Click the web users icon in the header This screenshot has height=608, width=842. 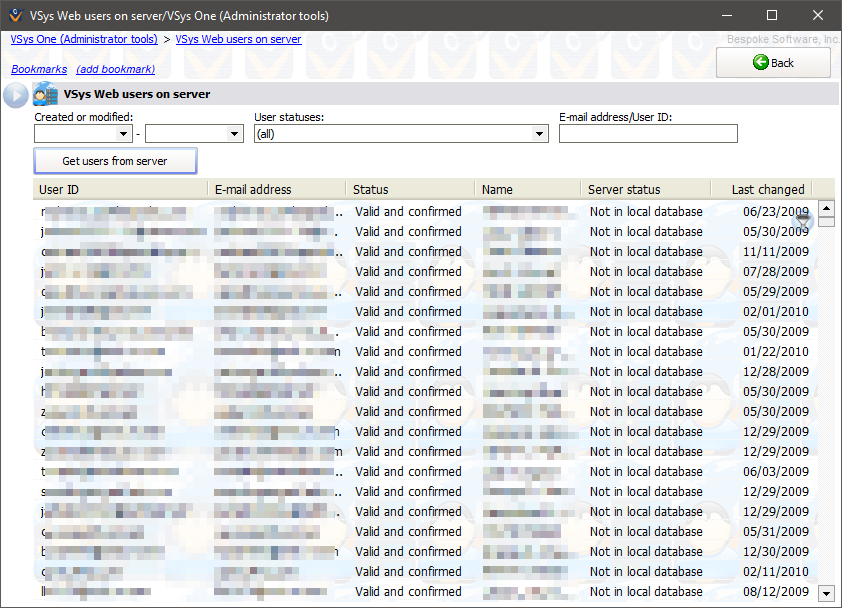pyautogui.click(x=46, y=95)
